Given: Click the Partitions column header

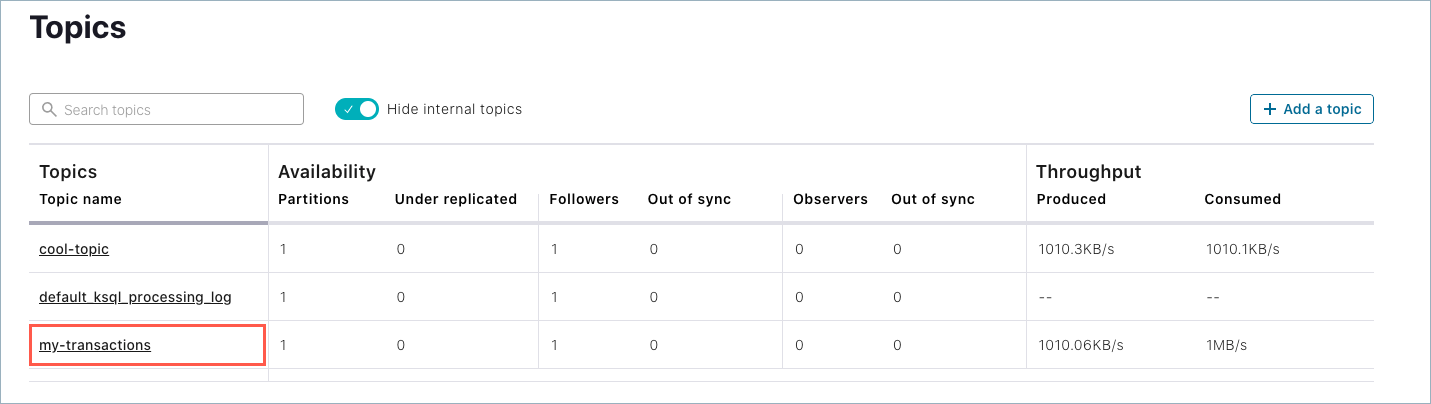Looking at the screenshot, I should click(313, 199).
